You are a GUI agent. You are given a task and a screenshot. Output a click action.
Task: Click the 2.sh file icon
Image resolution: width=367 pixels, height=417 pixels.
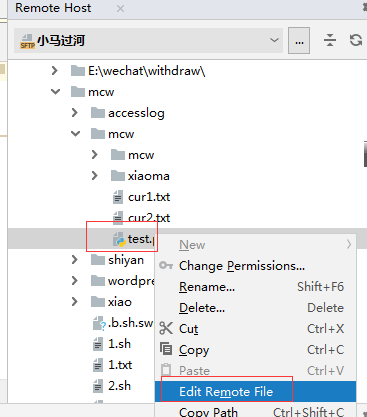(x=98, y=386)
